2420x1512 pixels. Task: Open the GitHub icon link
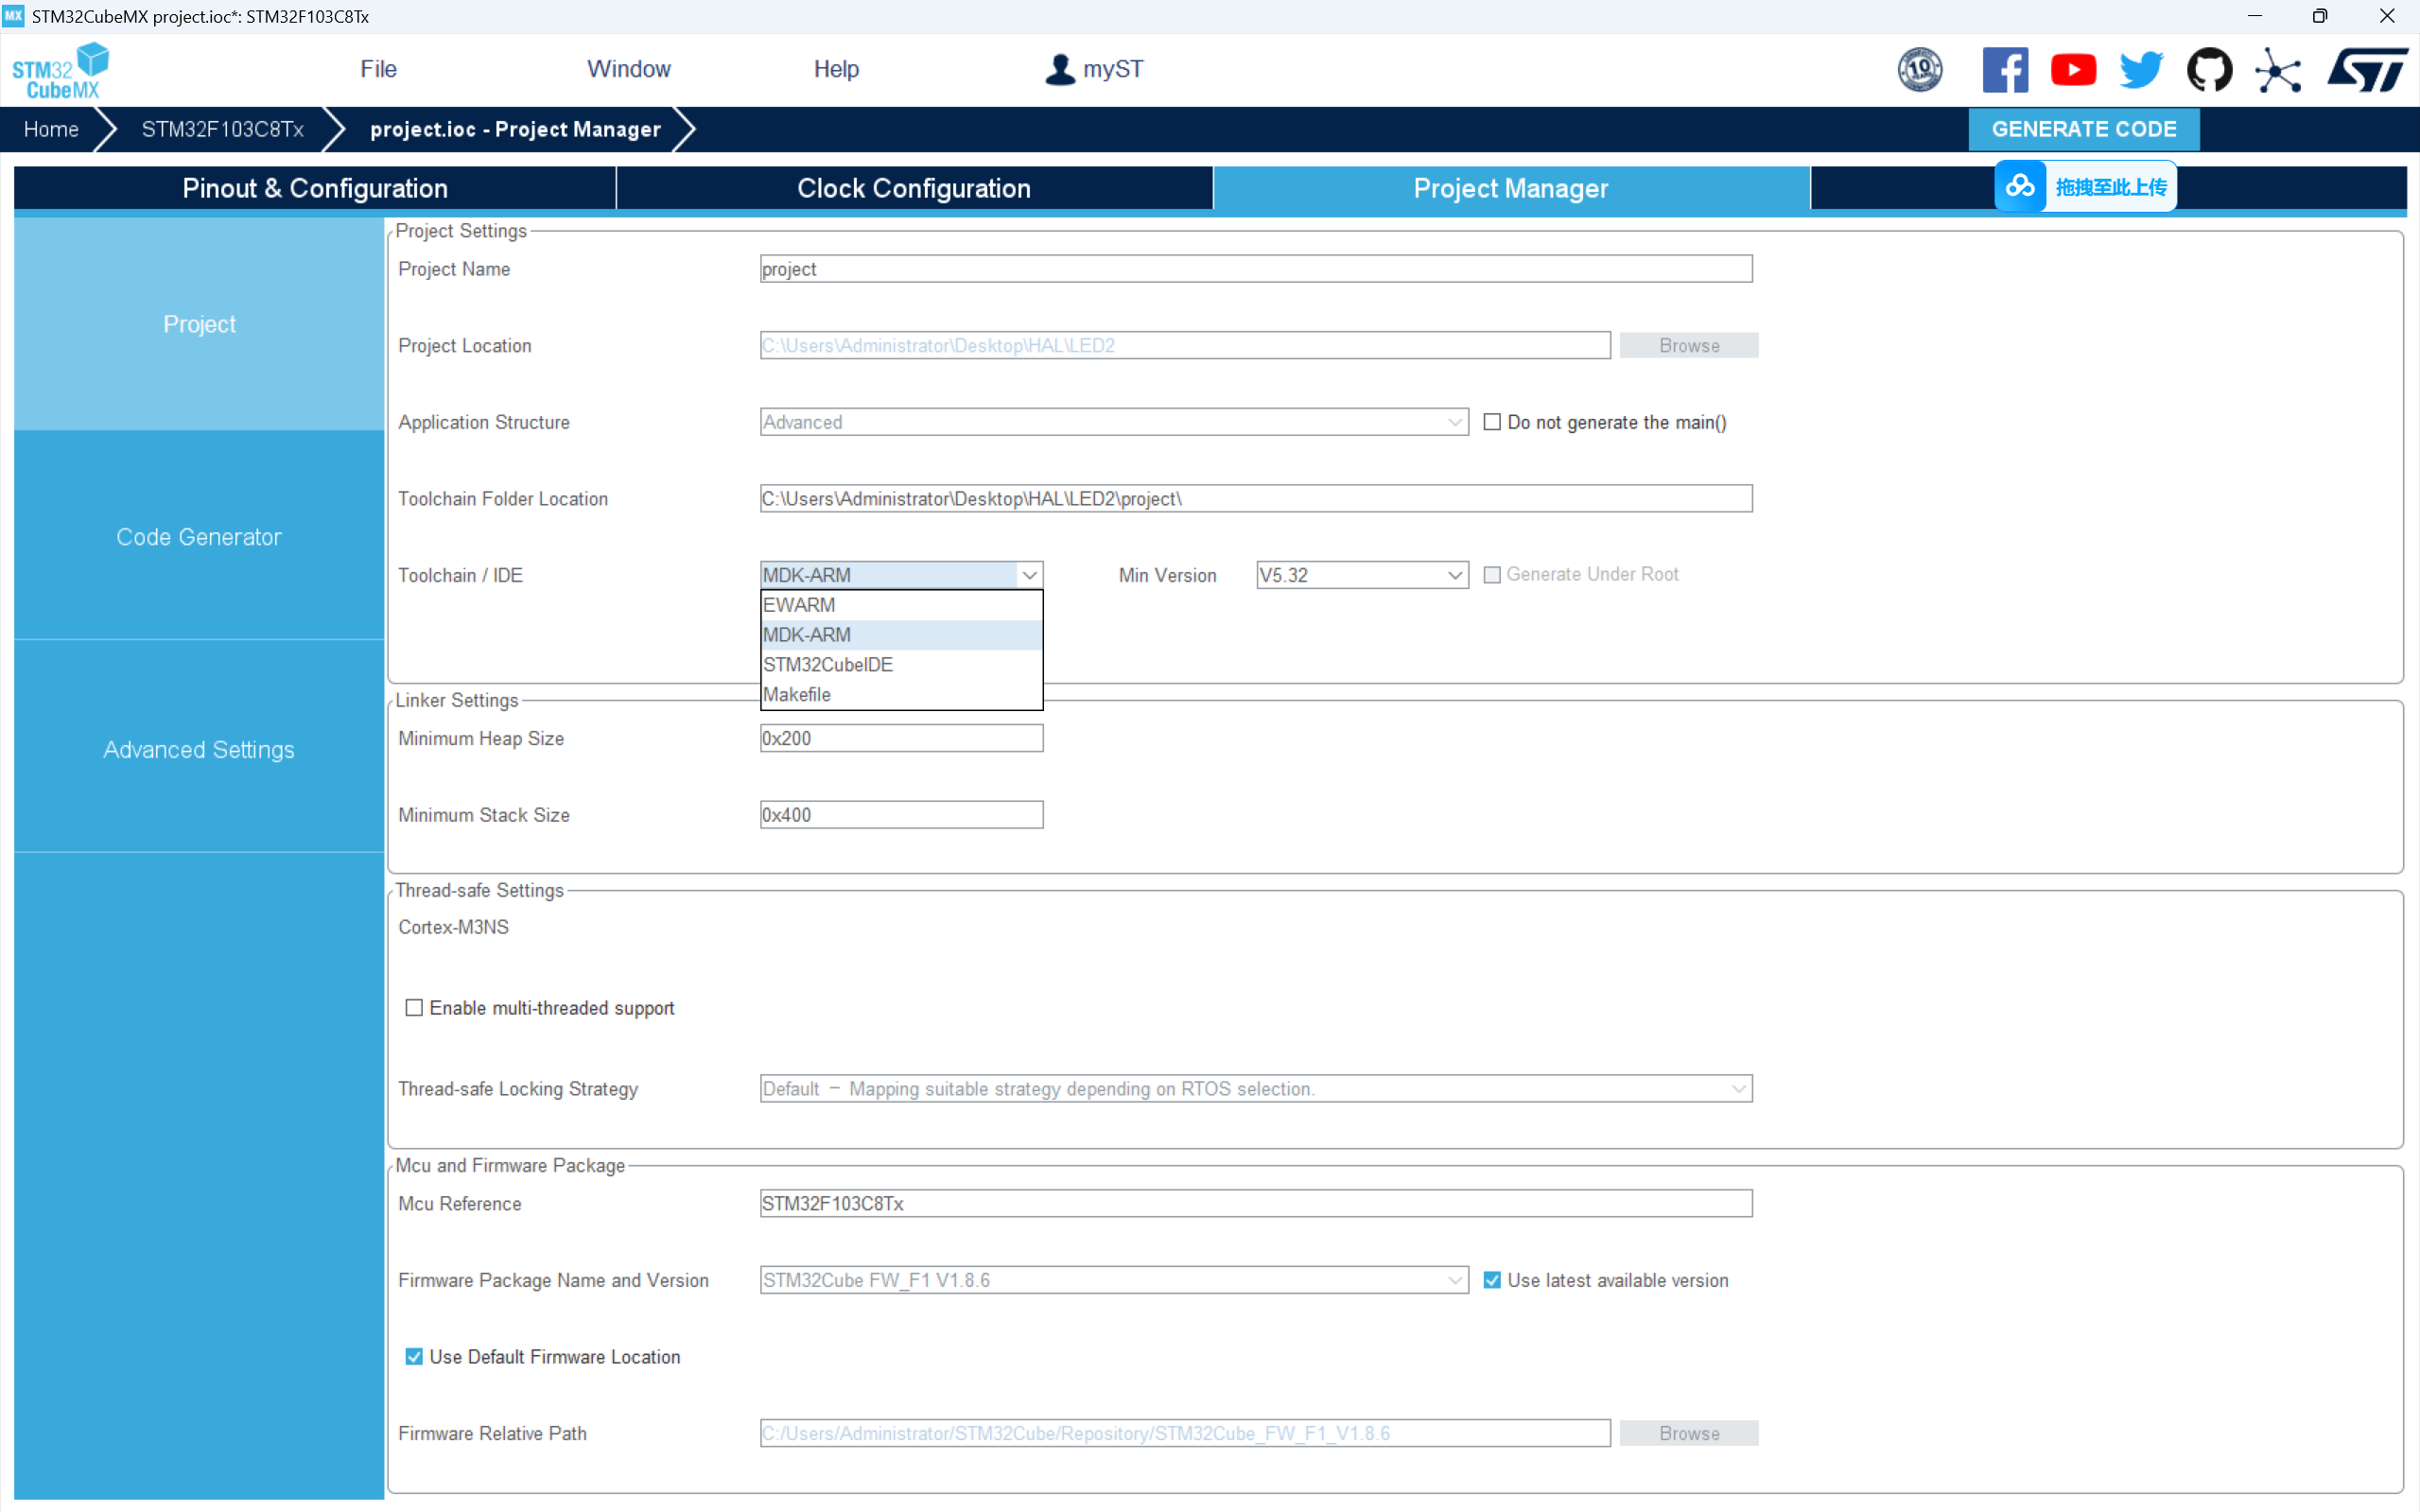pyautogui.click(x=2209, y=70)
